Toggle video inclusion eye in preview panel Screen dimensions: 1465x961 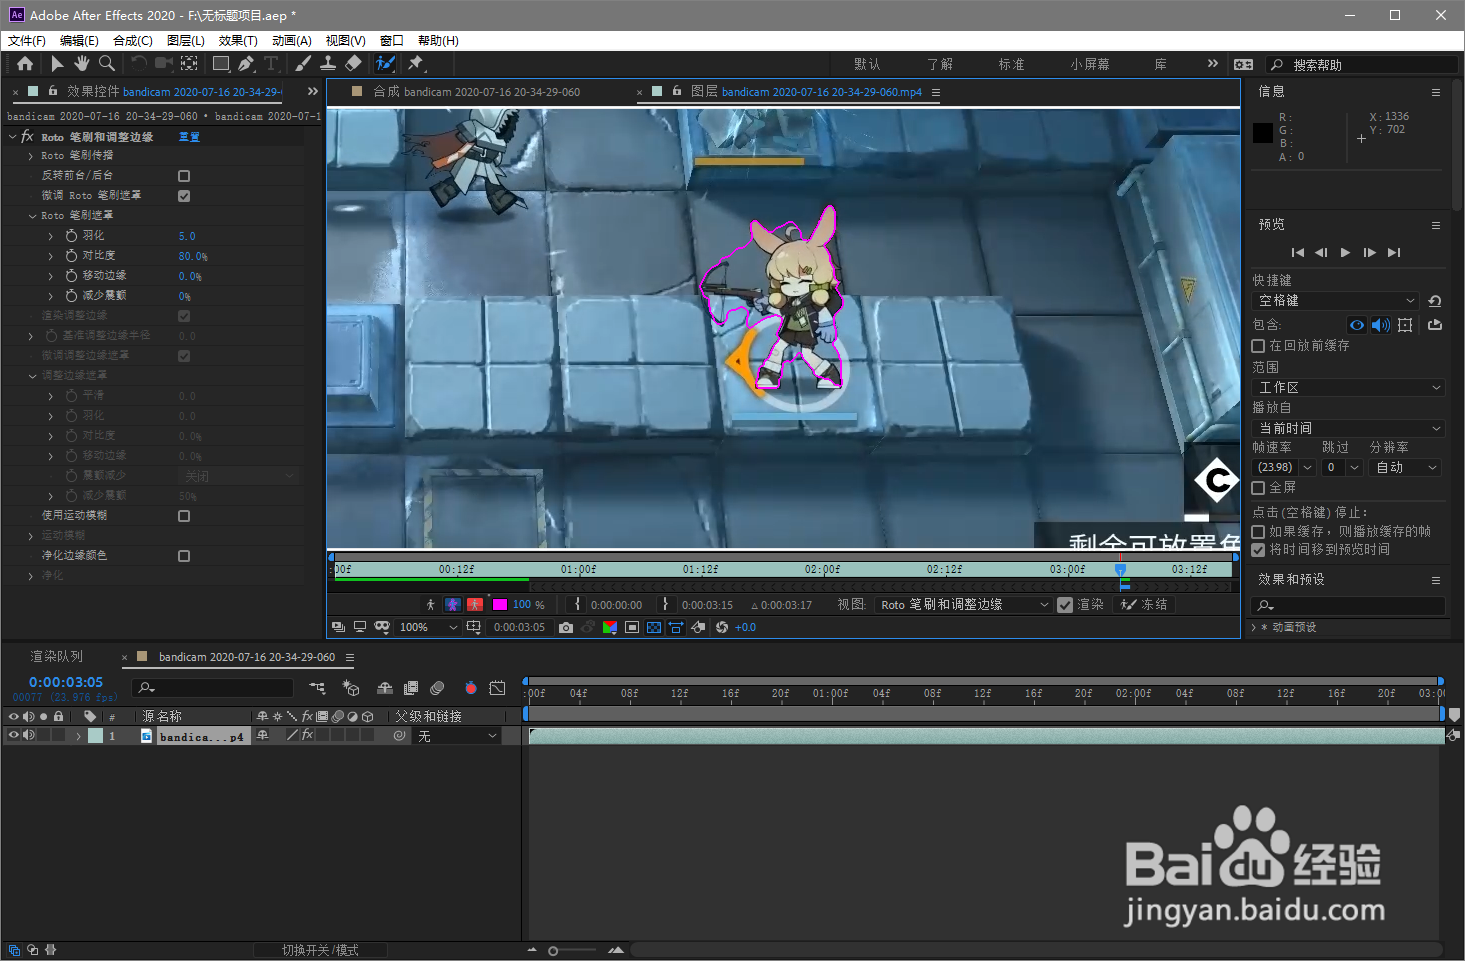click(1356, 325)
